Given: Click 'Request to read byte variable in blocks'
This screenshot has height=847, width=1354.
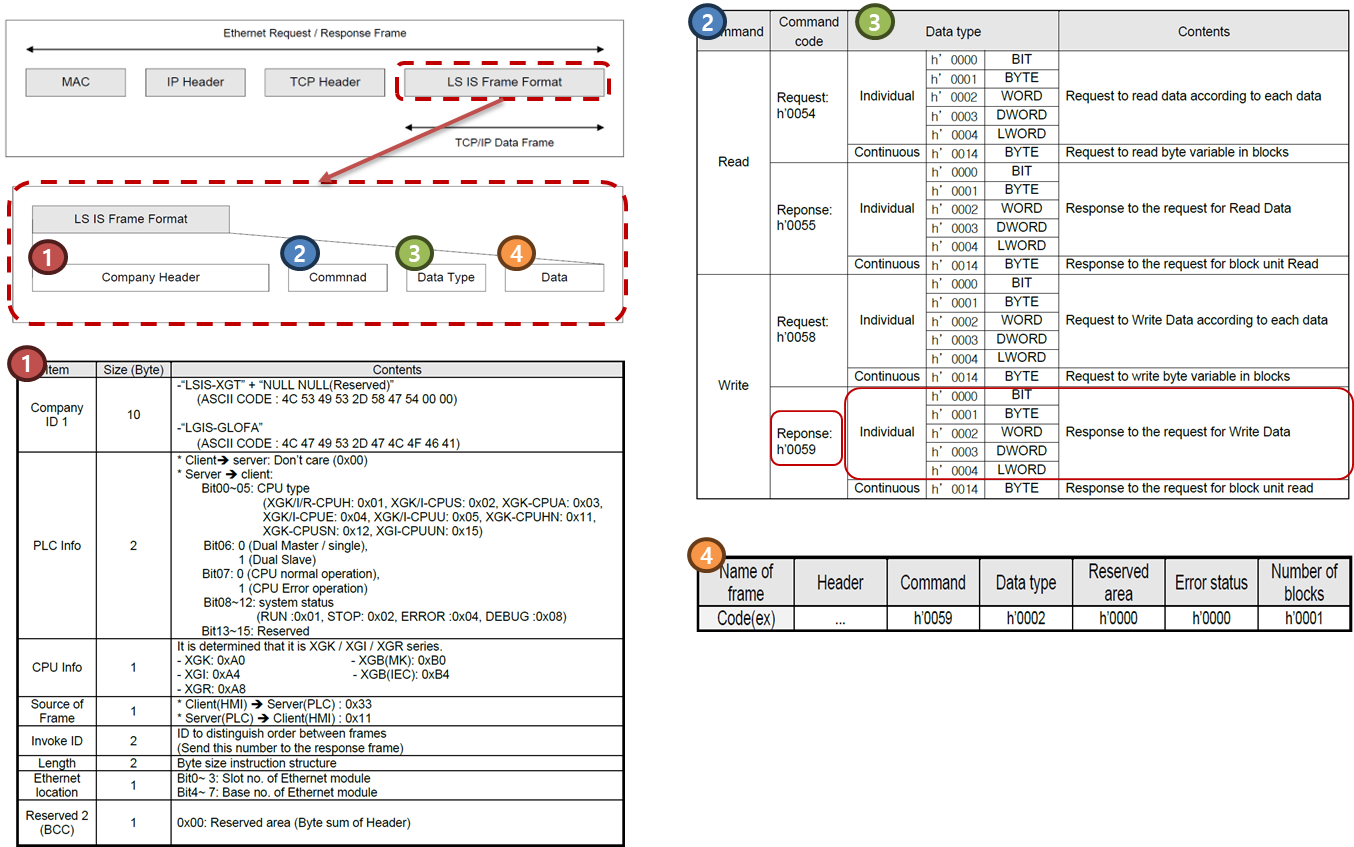Looking at the screenshot, I should [x=1177, y=153].
